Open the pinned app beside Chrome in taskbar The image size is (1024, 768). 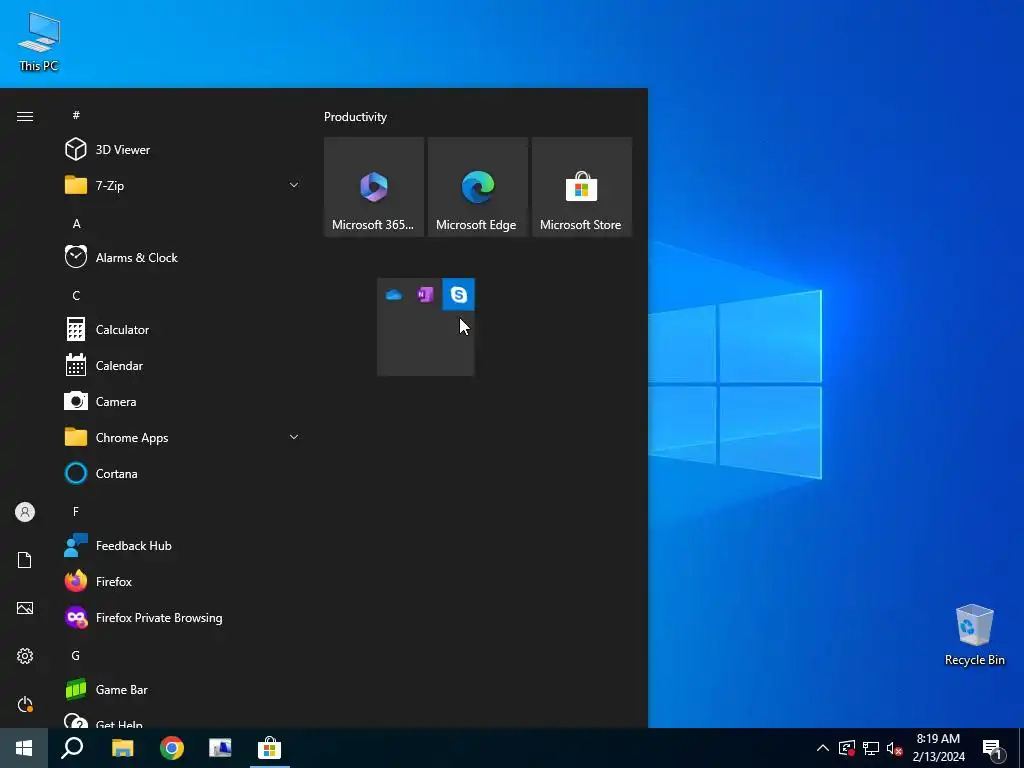(220, 748)
